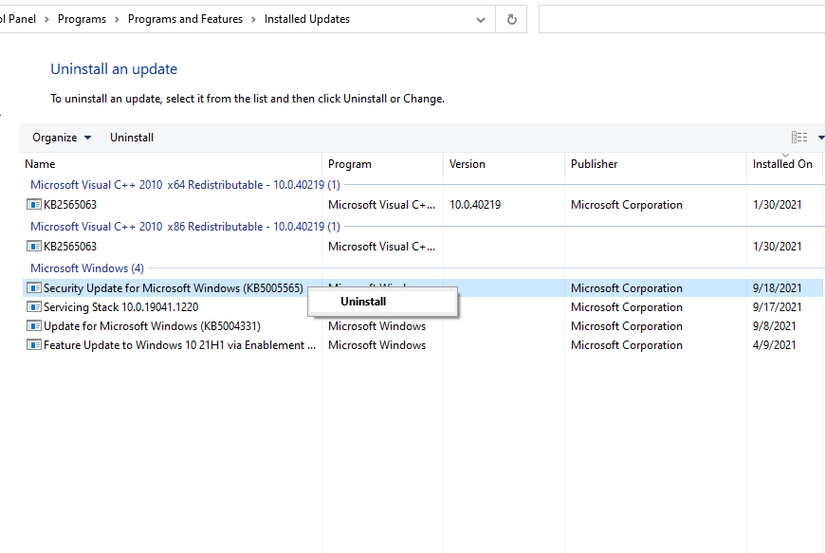825x553 pixels.
Task: Collapse the Visual C++ 2010 x64 group
Action: click(x=185, y=185)
